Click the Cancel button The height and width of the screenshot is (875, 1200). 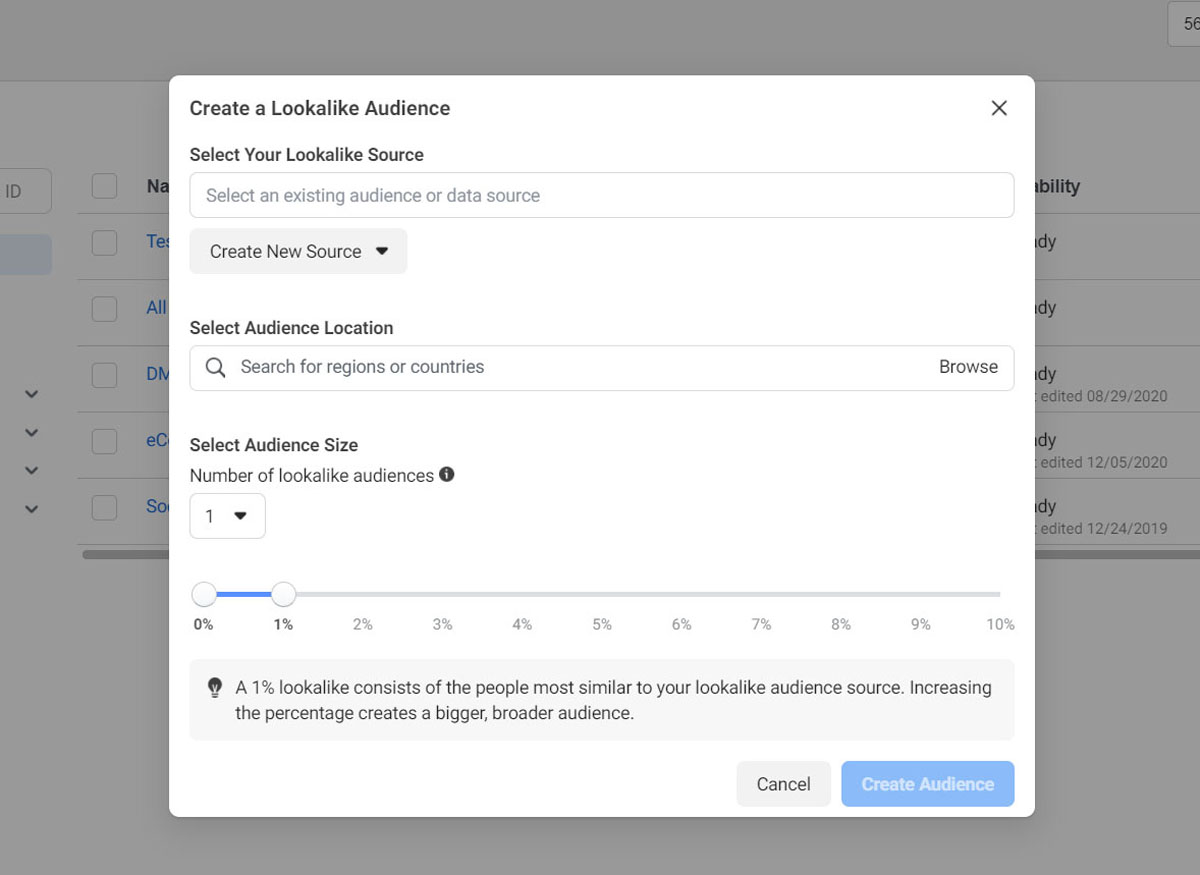point(783,784)
